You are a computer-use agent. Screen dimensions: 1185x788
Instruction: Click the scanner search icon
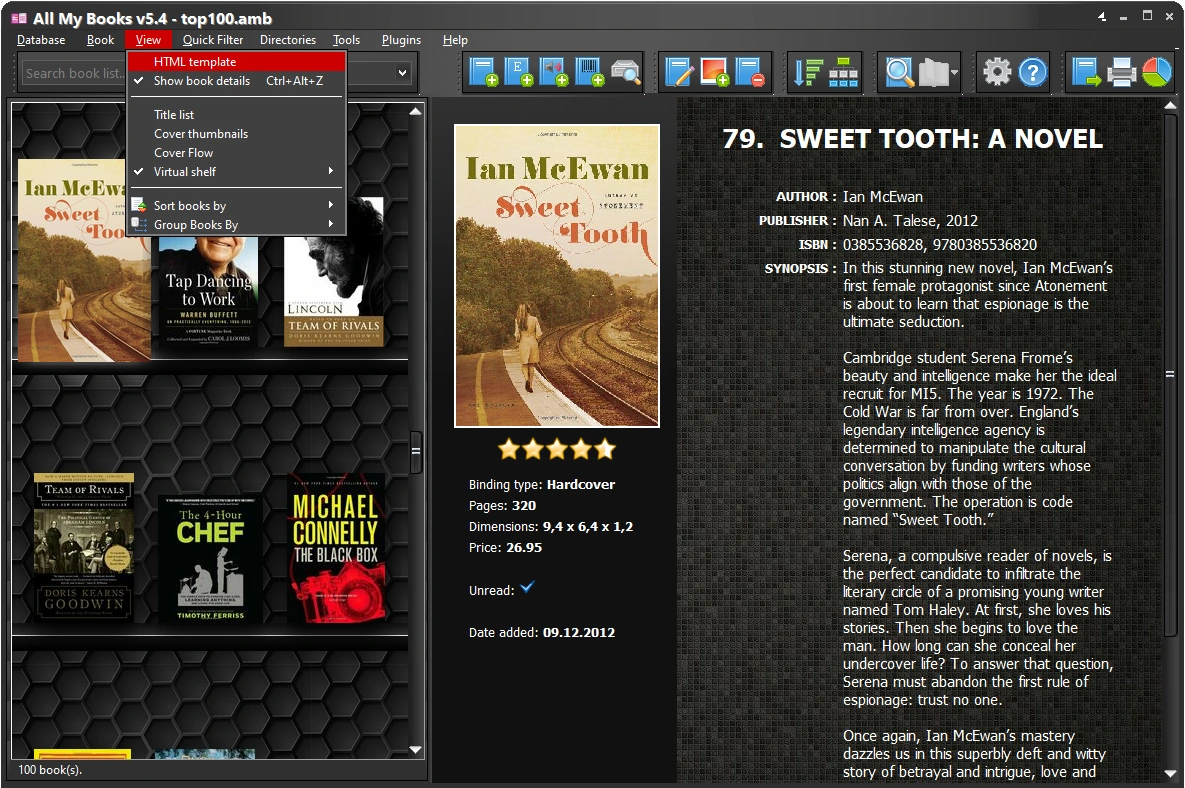[625, 73]
